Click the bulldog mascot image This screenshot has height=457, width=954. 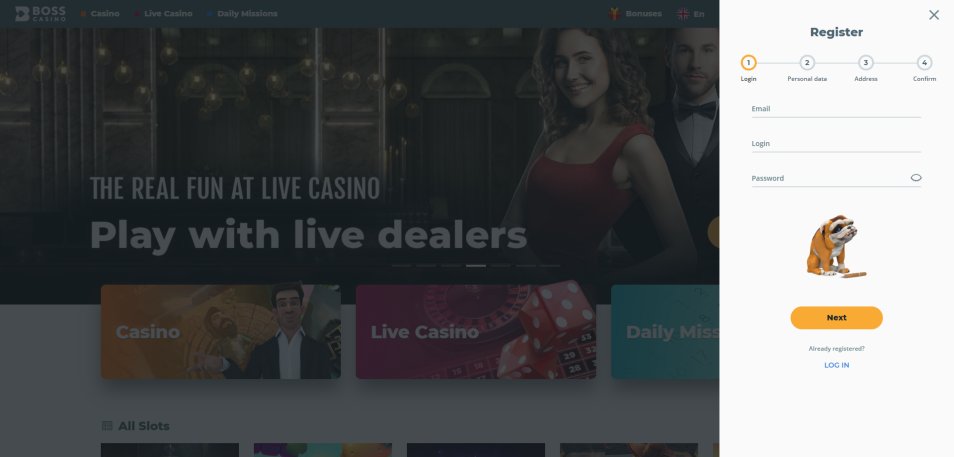click(x=834, y=246)
